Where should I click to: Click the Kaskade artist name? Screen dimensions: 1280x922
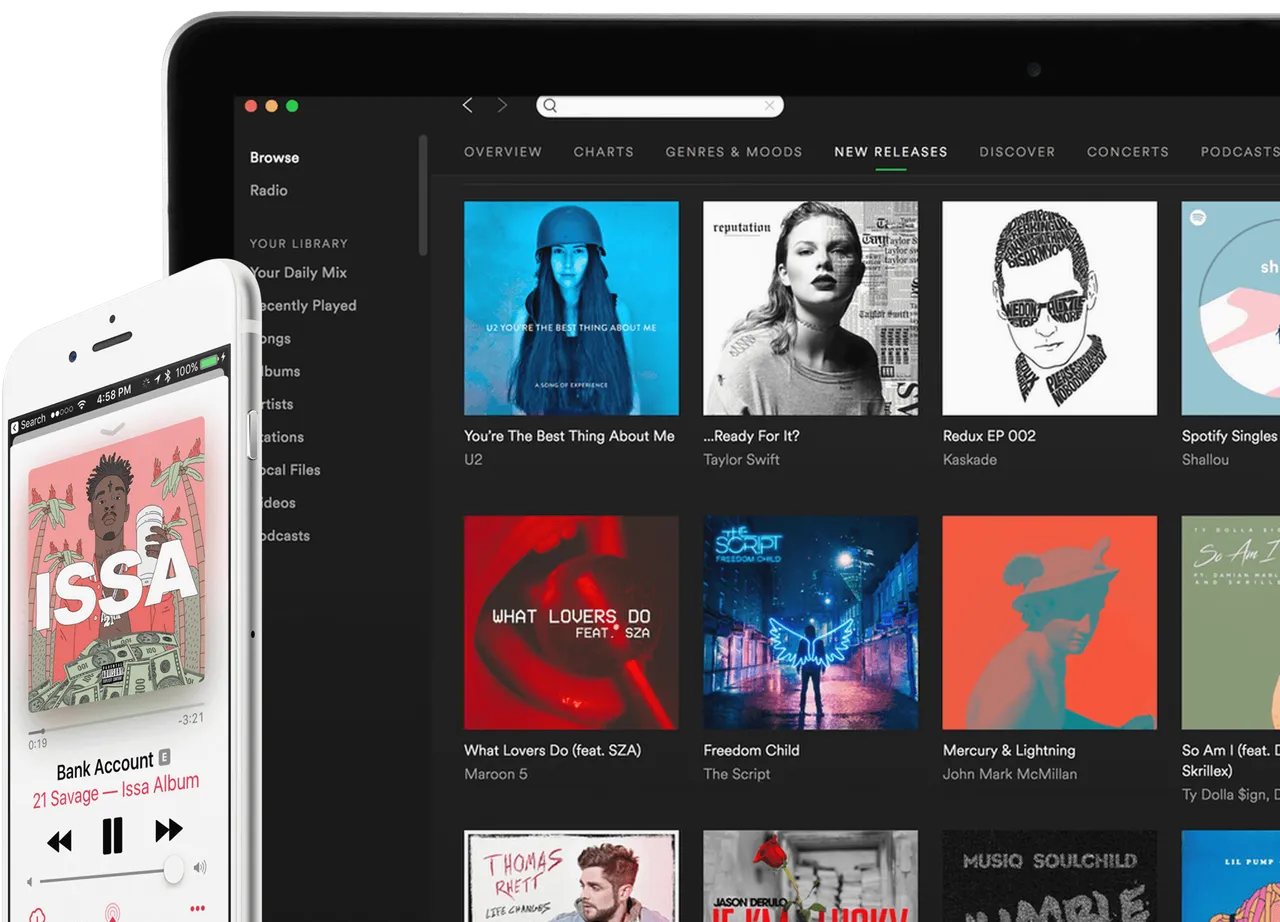tap(969, 460)
